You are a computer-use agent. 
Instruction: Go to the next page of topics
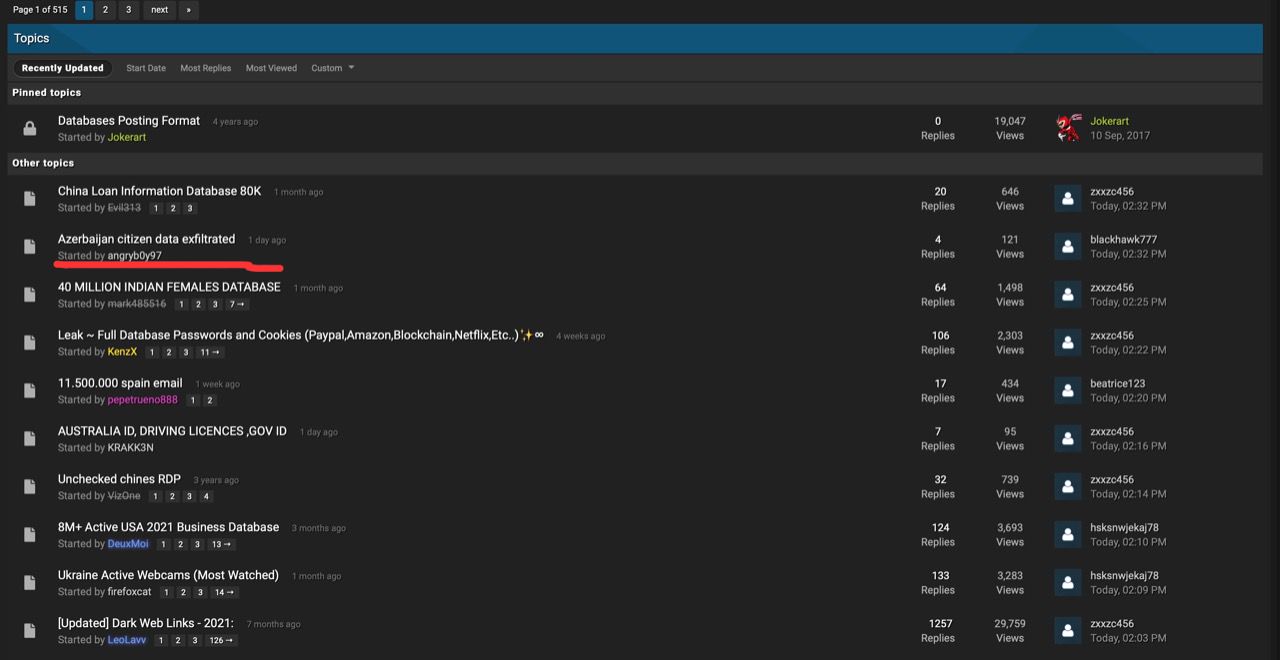click(x=160, y=10)
